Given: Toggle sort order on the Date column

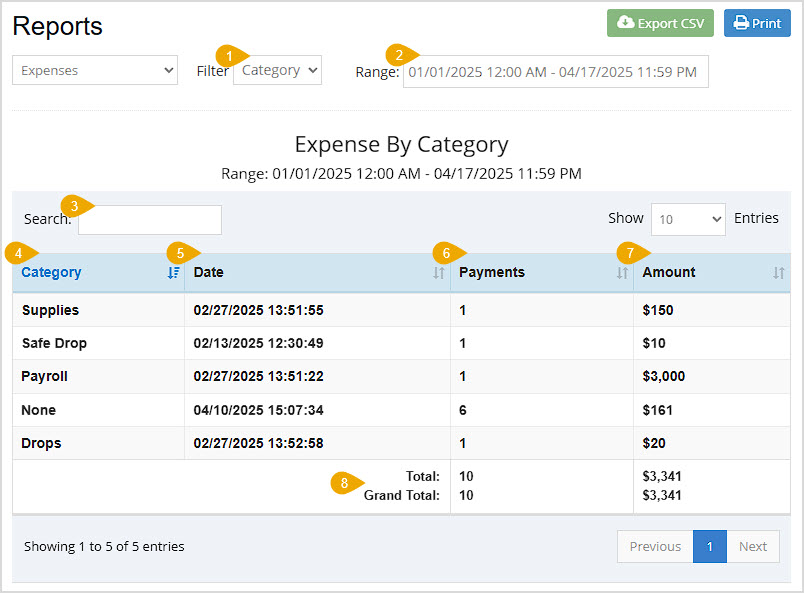Looking at the screenshot, I should tap(439, 273).
